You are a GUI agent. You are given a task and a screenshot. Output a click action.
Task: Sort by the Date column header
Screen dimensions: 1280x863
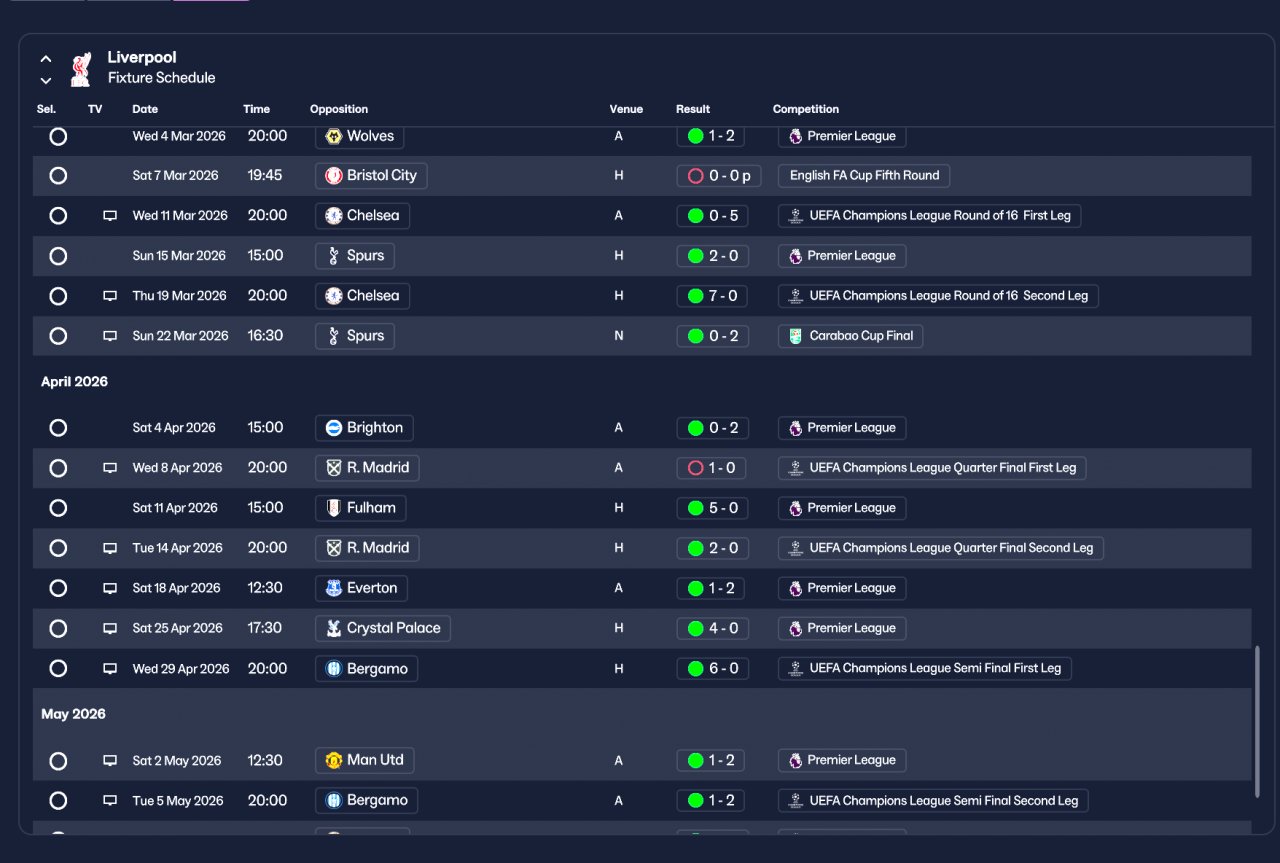[145, 109]
